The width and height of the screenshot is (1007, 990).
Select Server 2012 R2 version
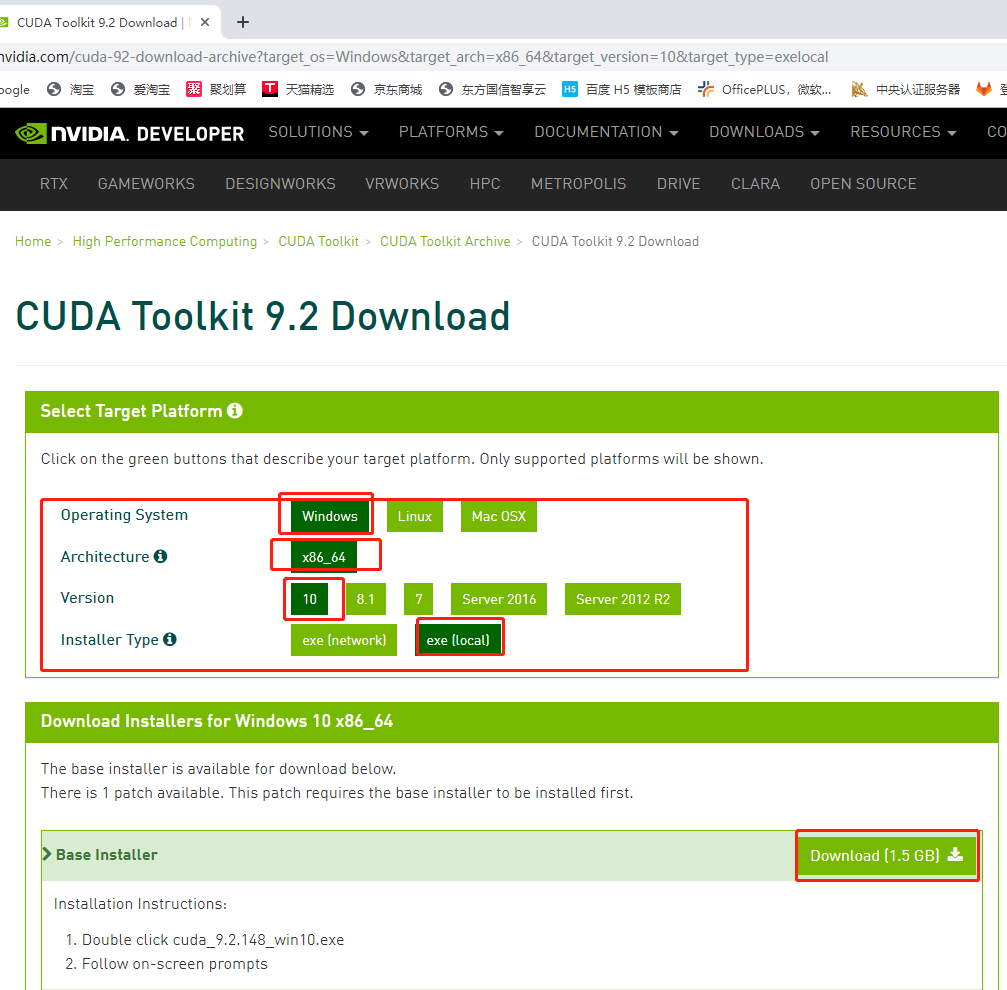click(623, 599)
